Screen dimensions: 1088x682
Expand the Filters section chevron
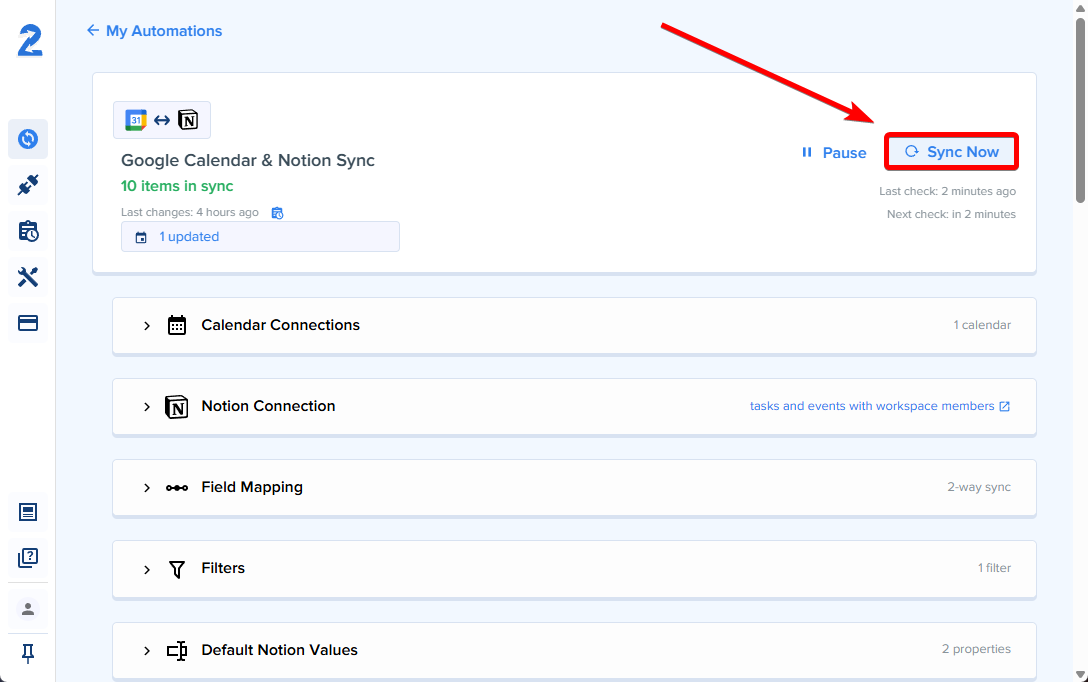(x=146, y=570)
